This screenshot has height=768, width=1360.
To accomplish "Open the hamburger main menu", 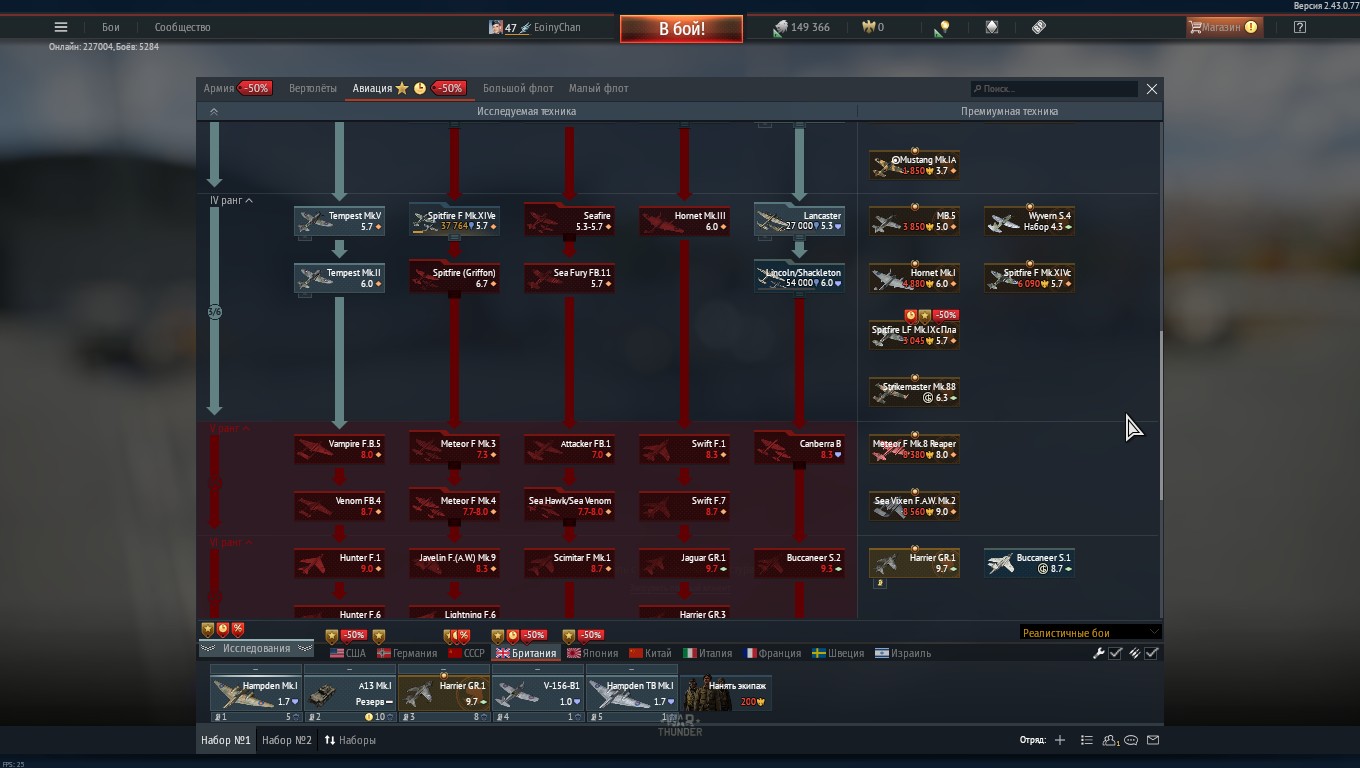I will (x=61, y=28).
